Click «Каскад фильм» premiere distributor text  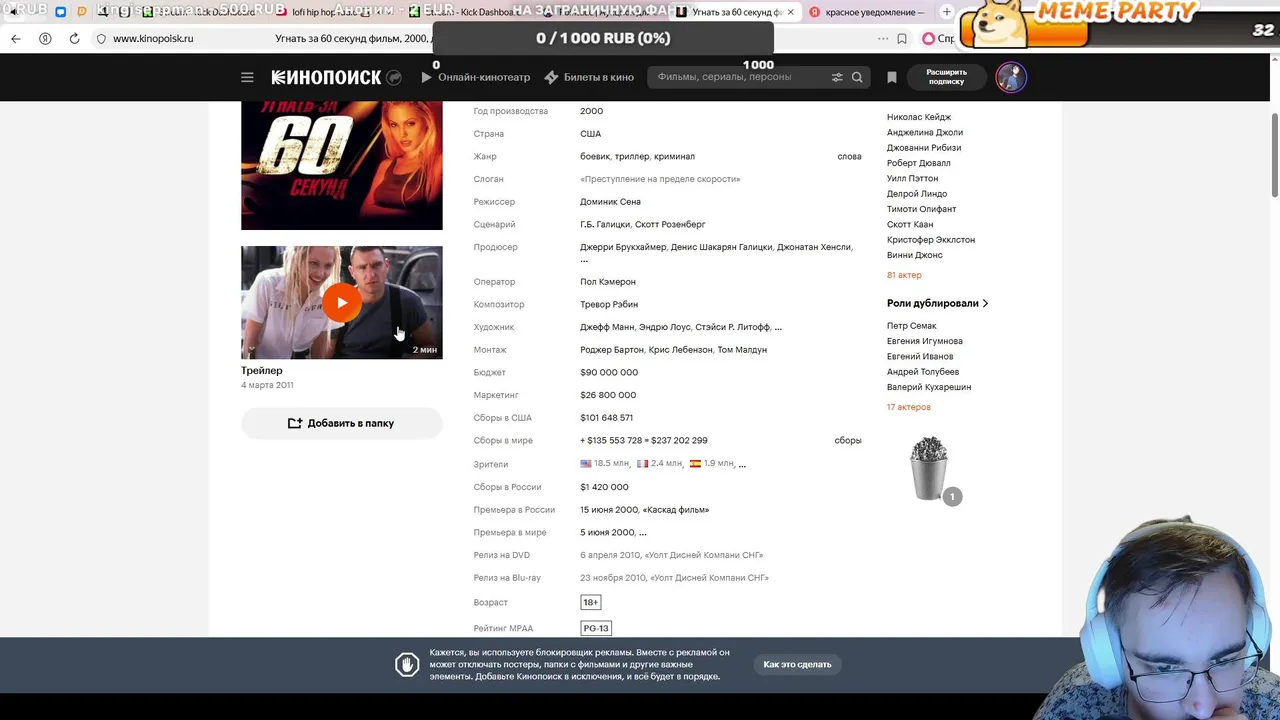click(x=676, y=510)
